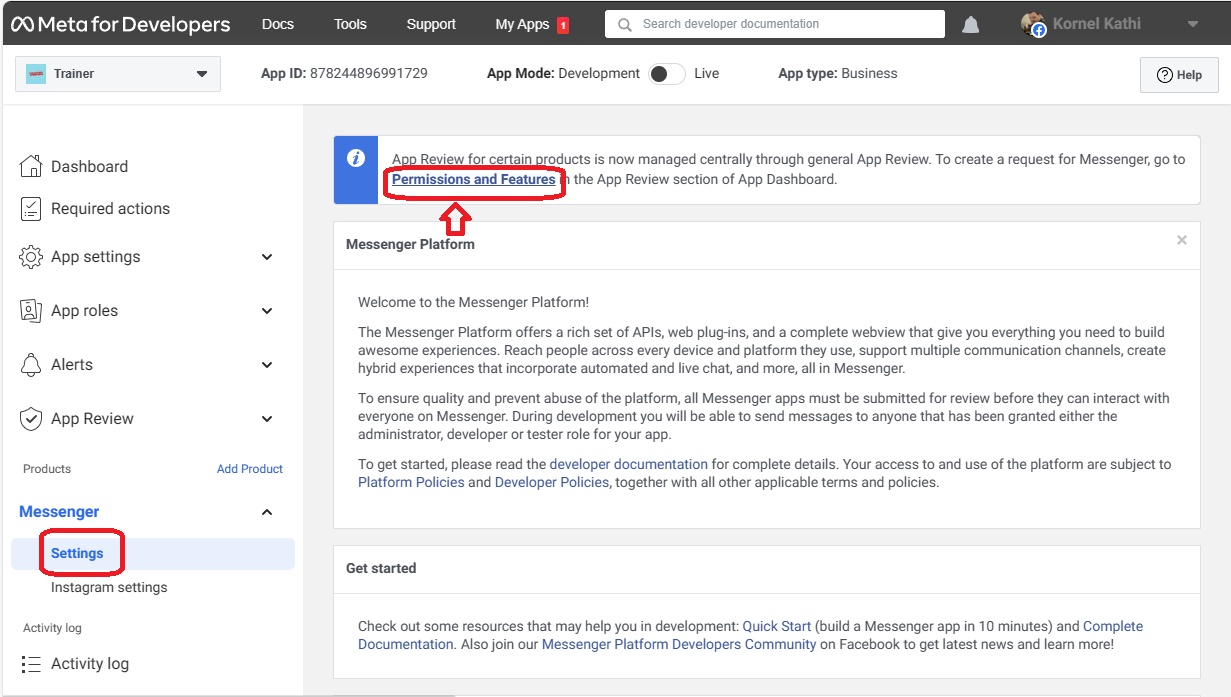1231x697 pixels.
Task: Click the Activity log list icon
Action: click(x=31, y=664)
